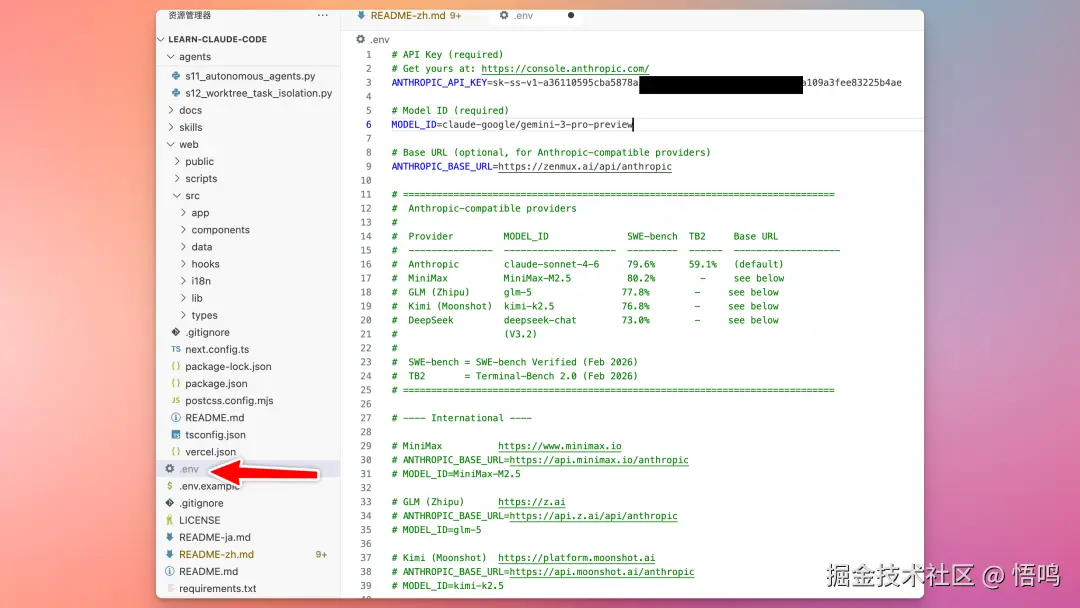Click the git icon beside root .gitignore
Screen dimensions: 1080x608
click(x=169, y=503)
